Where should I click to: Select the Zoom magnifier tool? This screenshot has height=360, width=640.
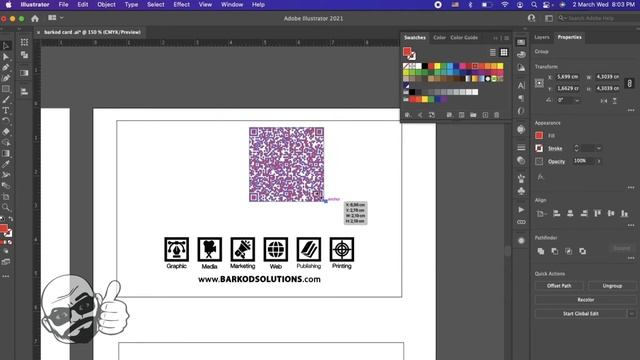click(x=6, y=207)
